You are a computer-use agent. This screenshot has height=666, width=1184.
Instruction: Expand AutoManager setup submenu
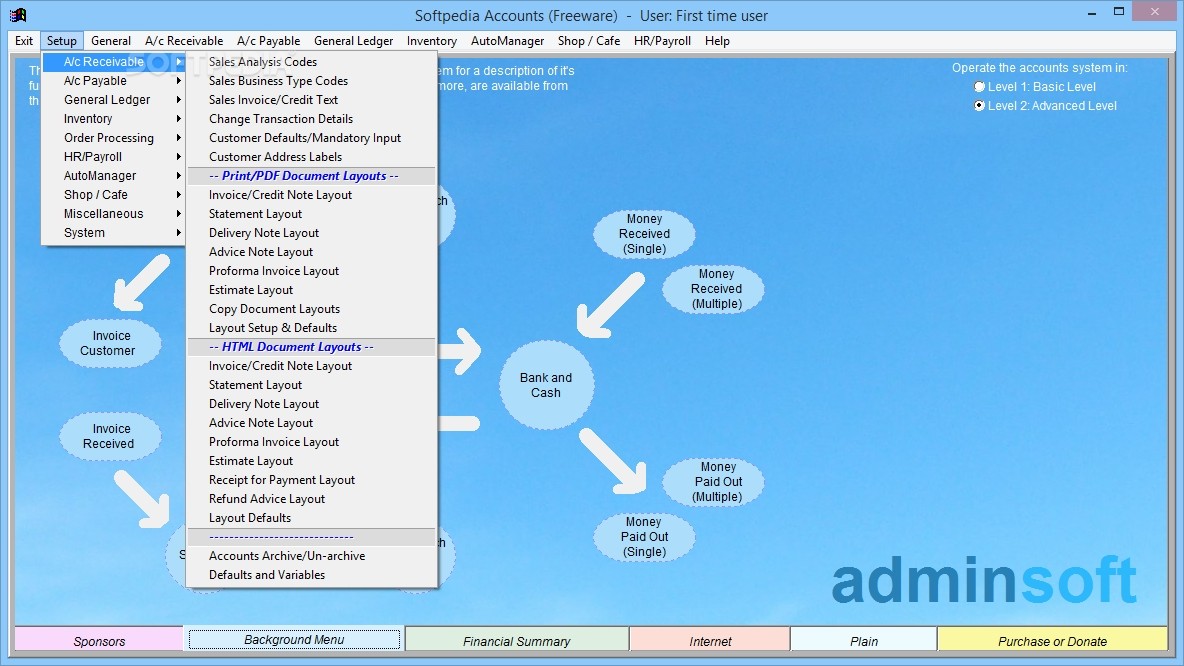pos(113,175)
